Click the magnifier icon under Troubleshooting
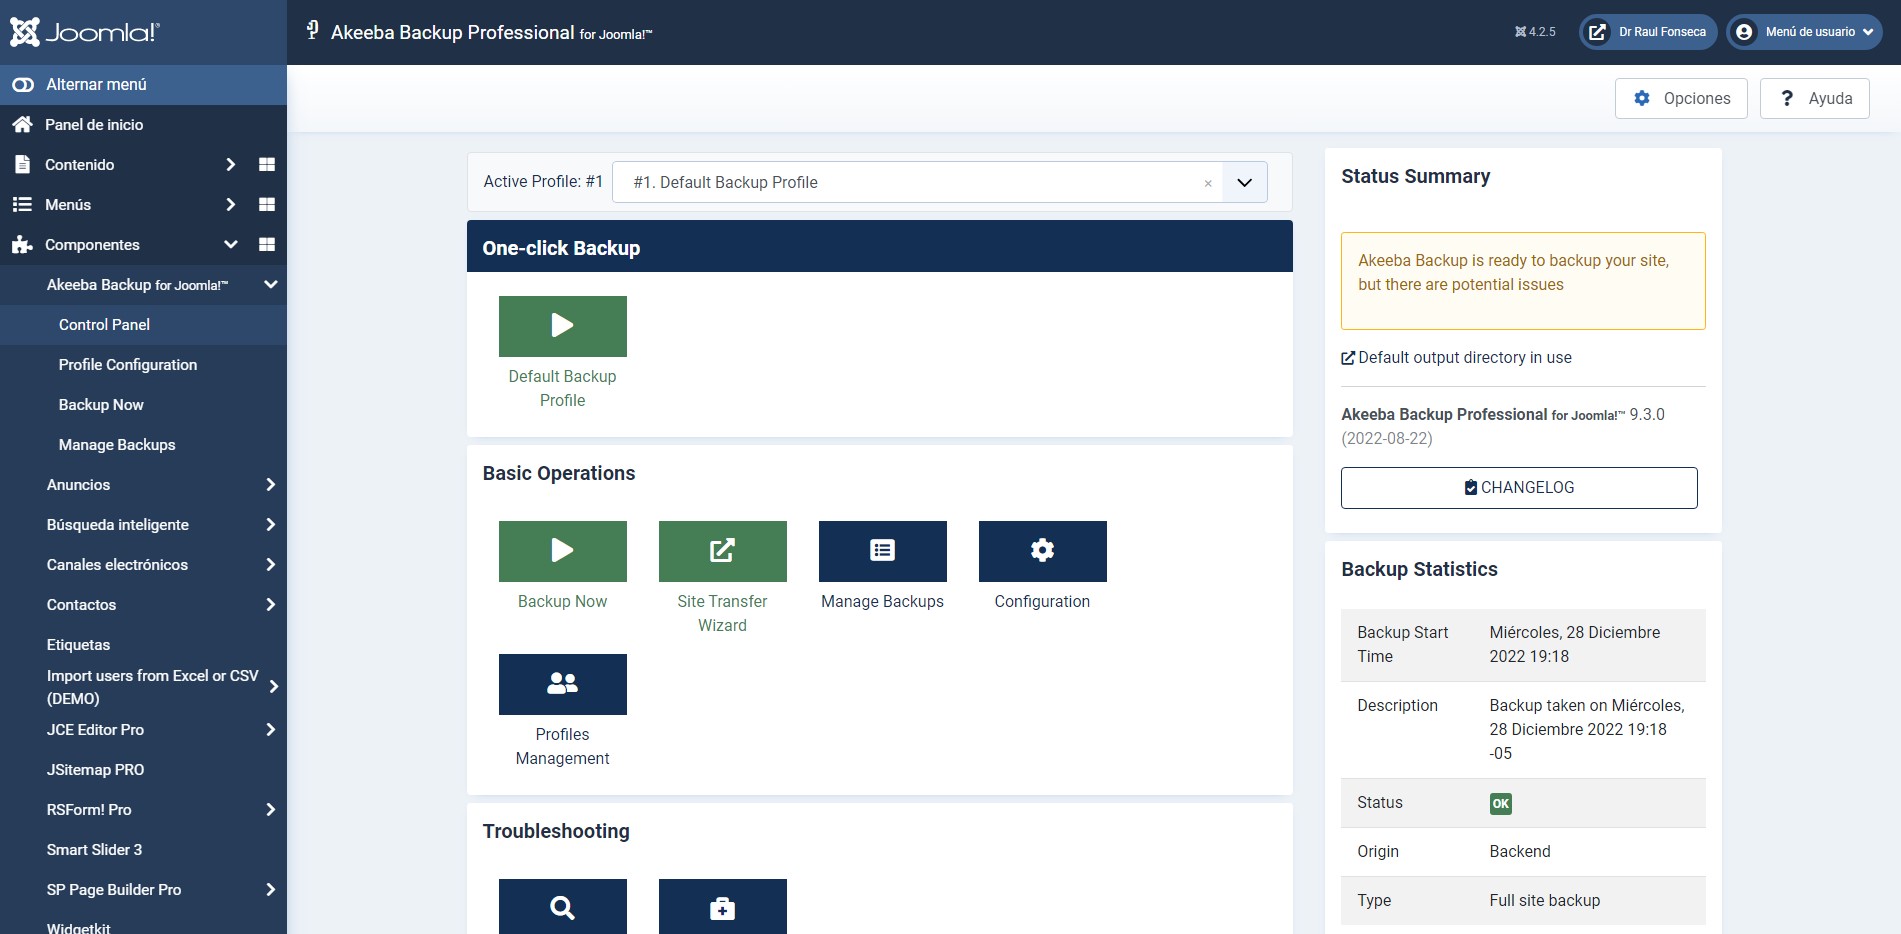The width and height of the screenshot is (1901, 934). click(563, 906)
